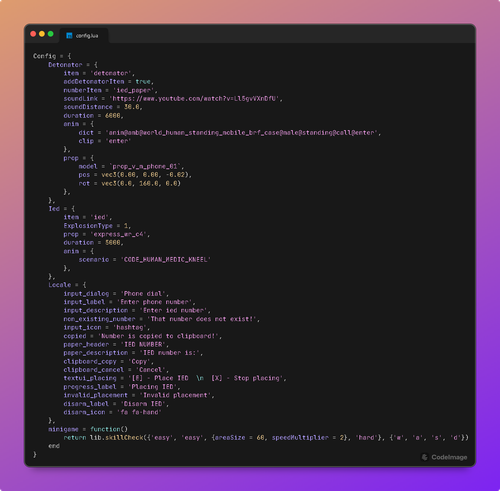Click the green maximize window button
The height and width of the screenshot is (491, 500).
point(51,34)
